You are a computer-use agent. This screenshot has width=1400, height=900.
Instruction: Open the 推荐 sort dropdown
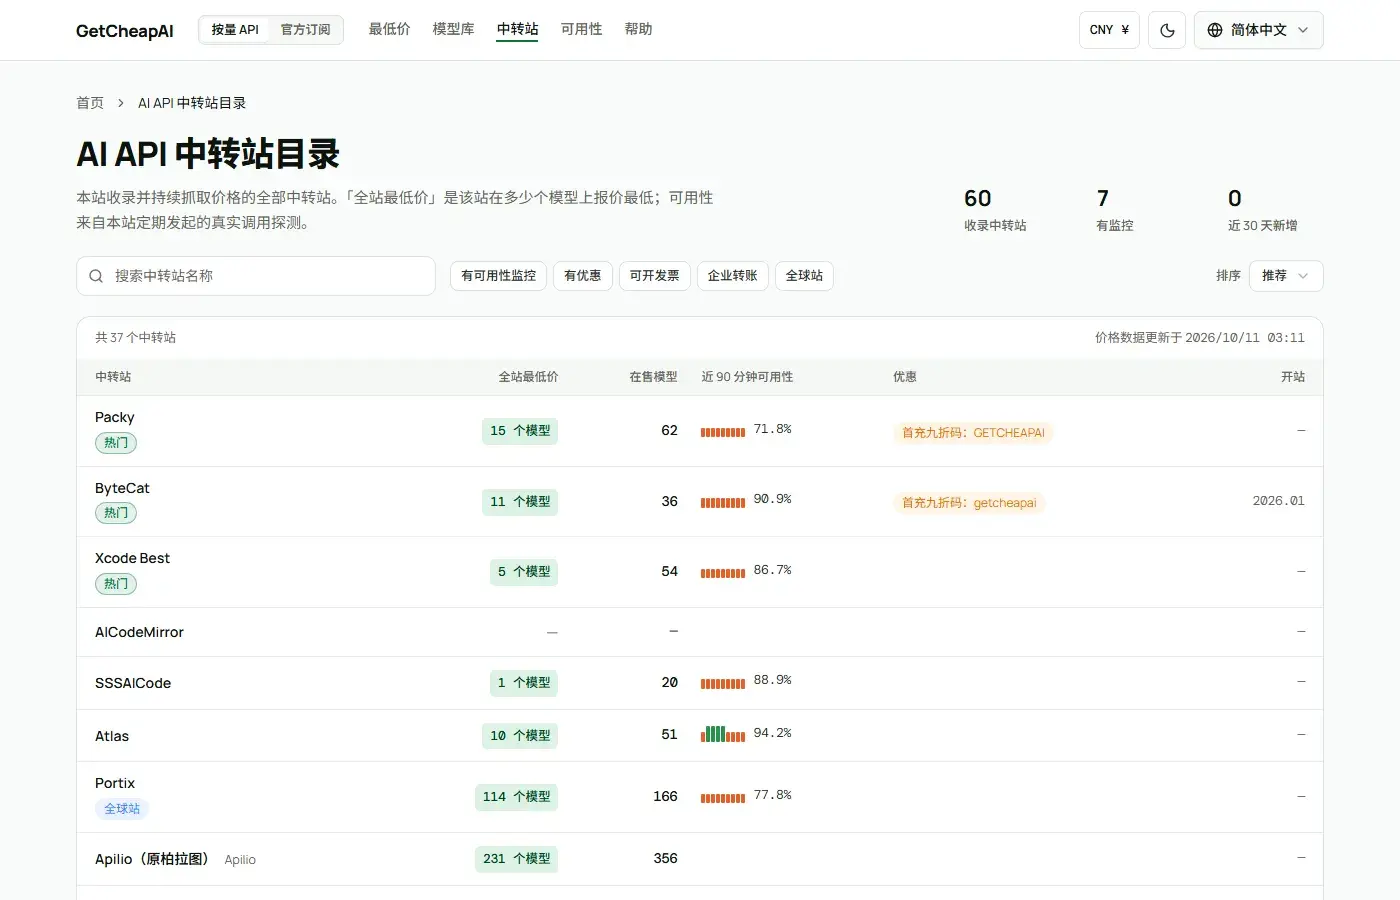(1286, 276)
